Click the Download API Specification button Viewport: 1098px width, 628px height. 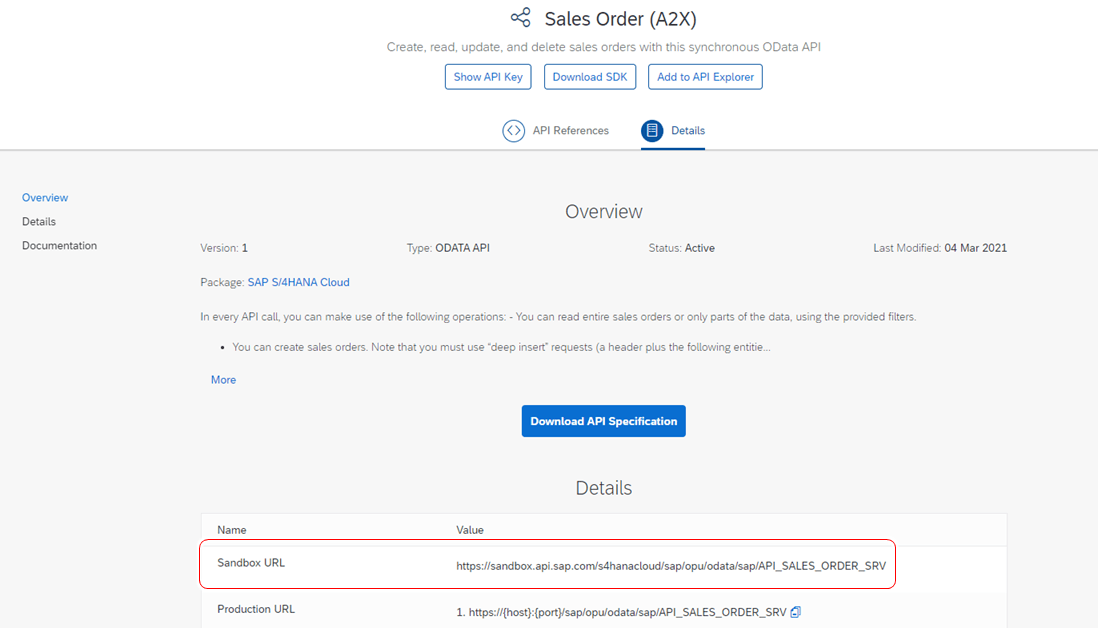(x=603, y=421)
